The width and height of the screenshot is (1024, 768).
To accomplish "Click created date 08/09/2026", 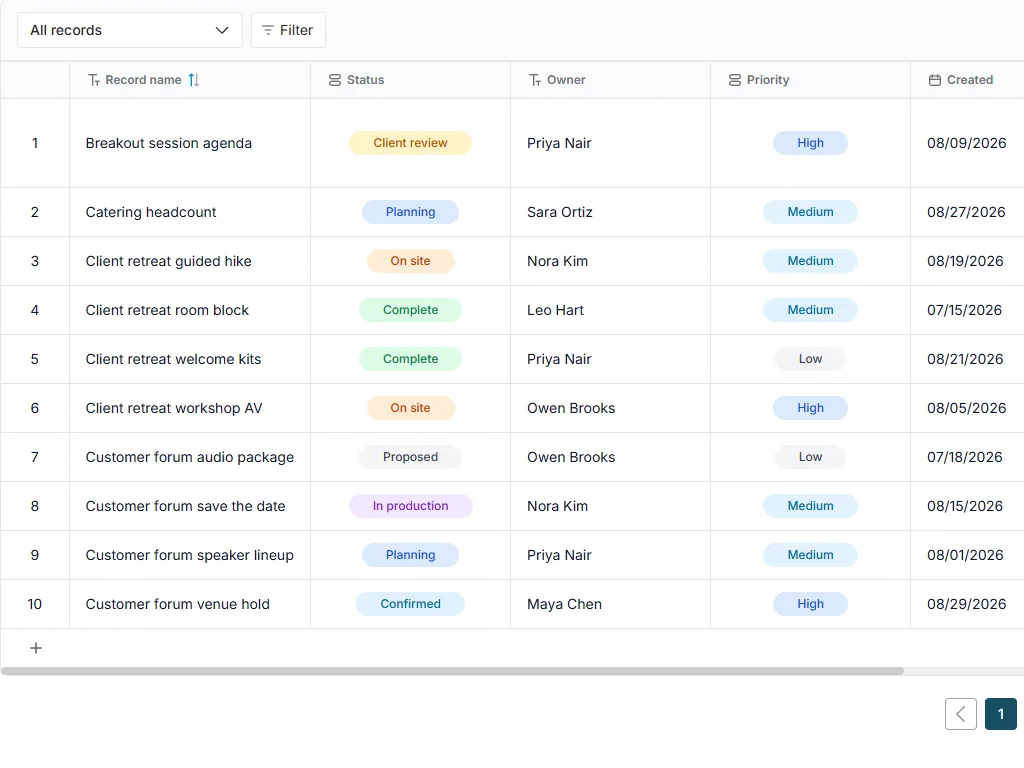I will [x=967, y=143].
